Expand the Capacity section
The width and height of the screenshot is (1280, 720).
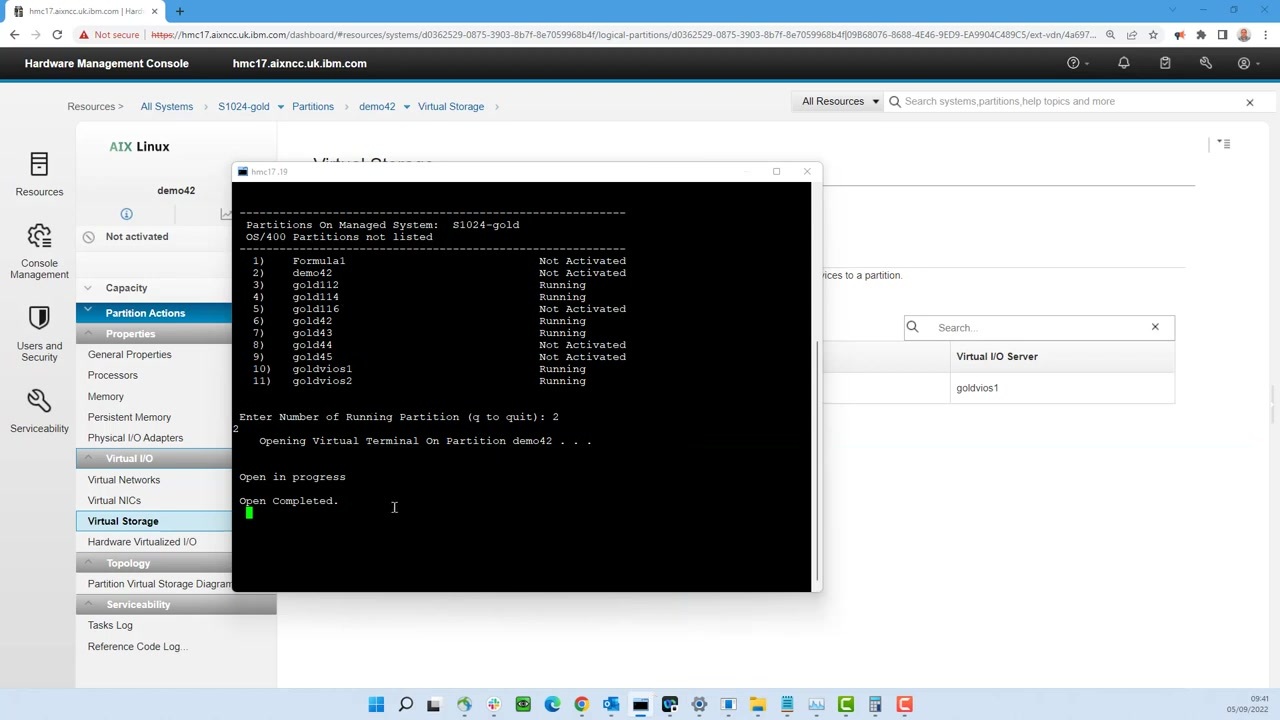[x=88, y=288]
